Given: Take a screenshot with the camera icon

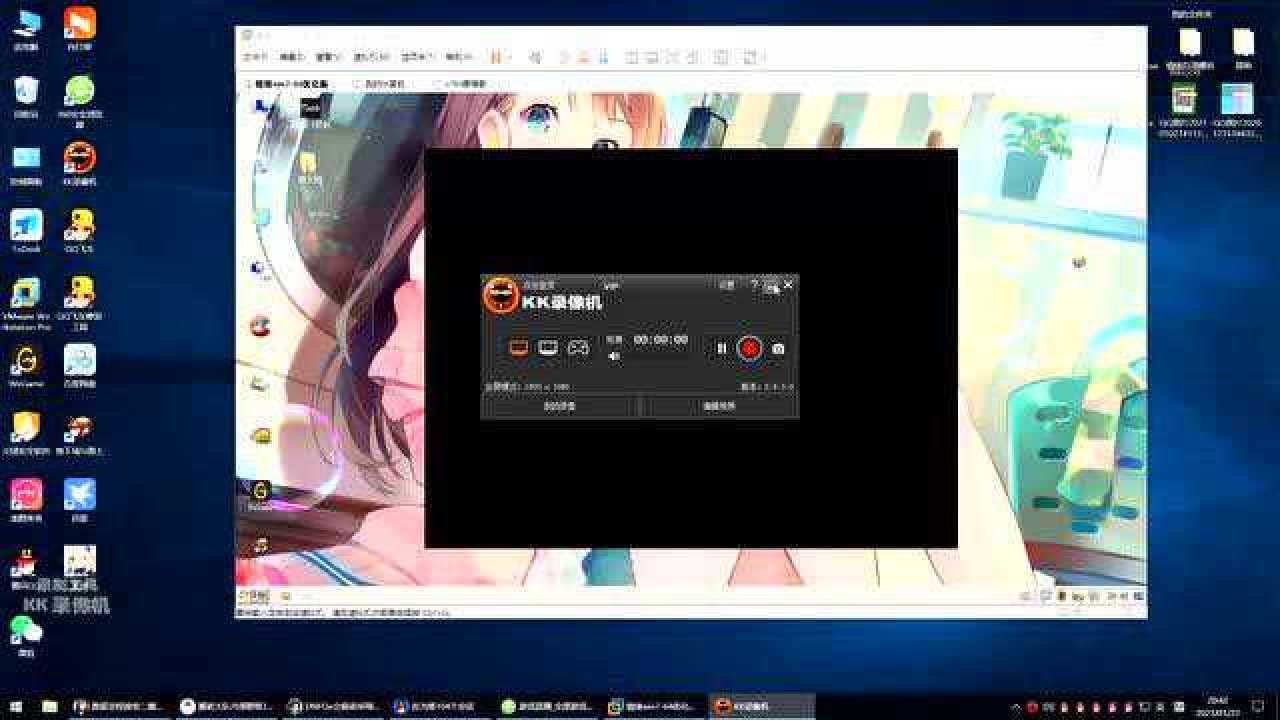Looking at the screenshot, I should click(x=778, y=349).
